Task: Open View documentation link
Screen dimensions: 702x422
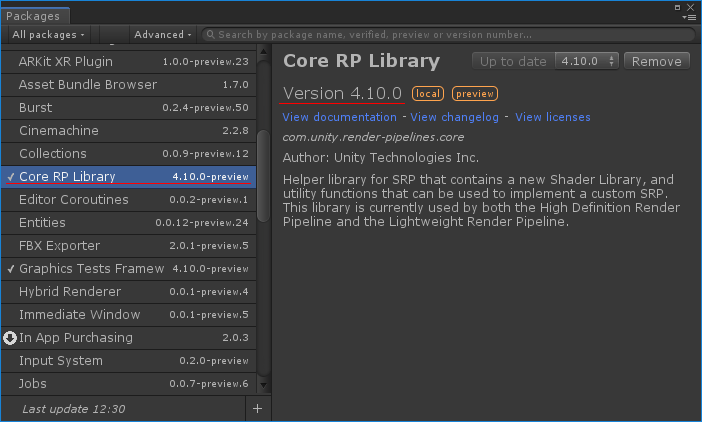Action: pos(339,117)
